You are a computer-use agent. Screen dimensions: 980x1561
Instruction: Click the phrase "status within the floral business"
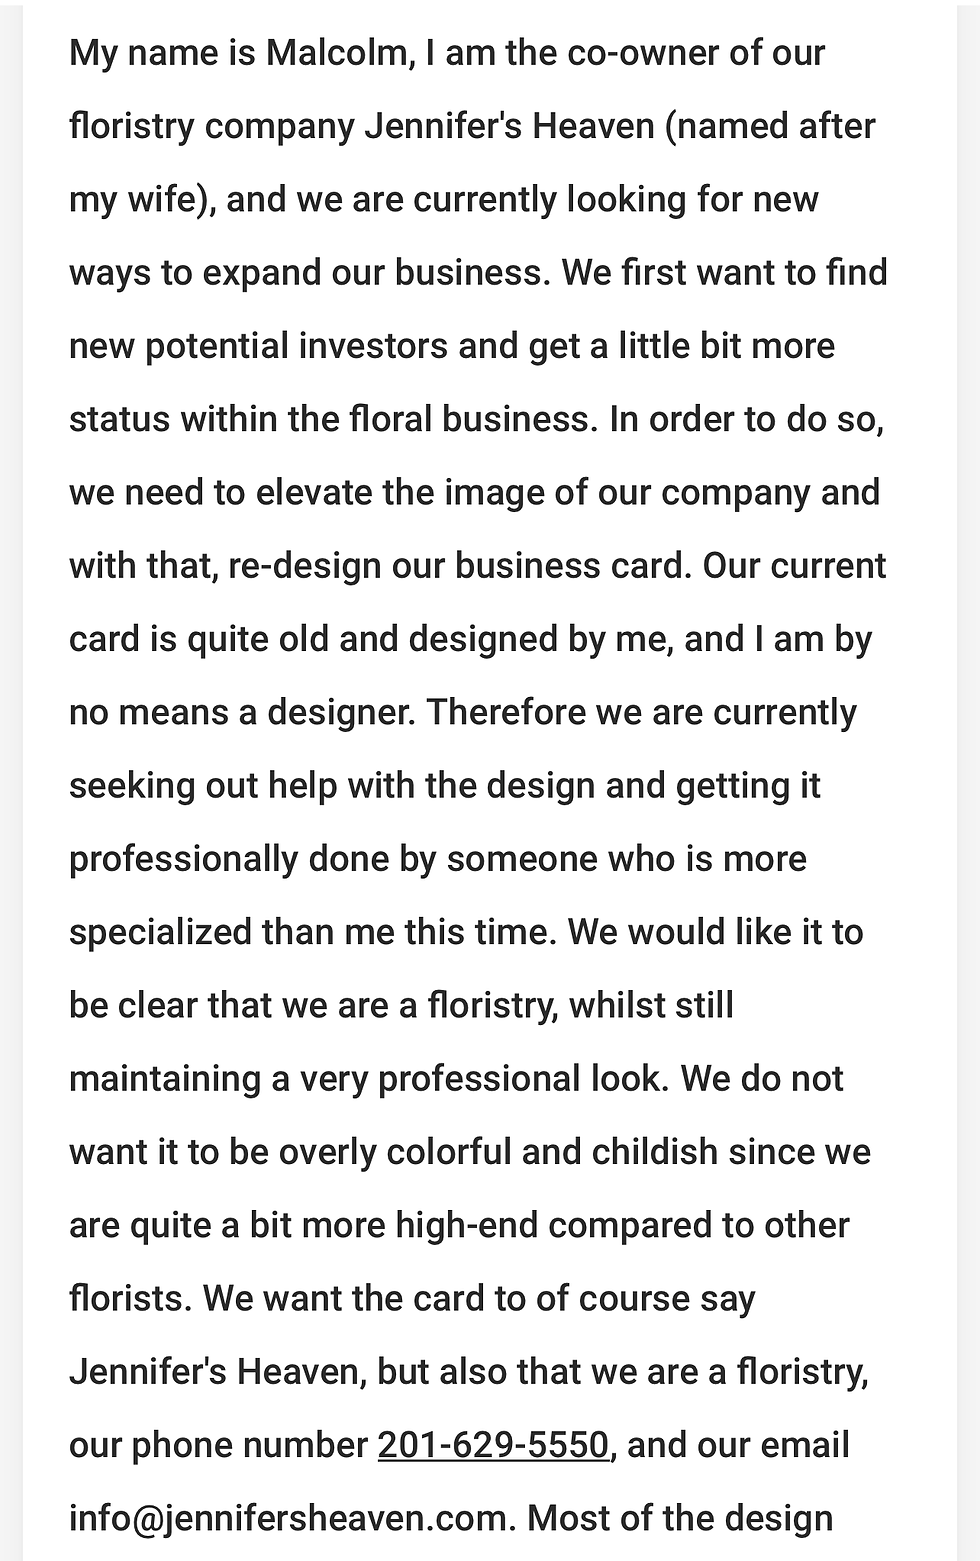(x=330, y=419)
